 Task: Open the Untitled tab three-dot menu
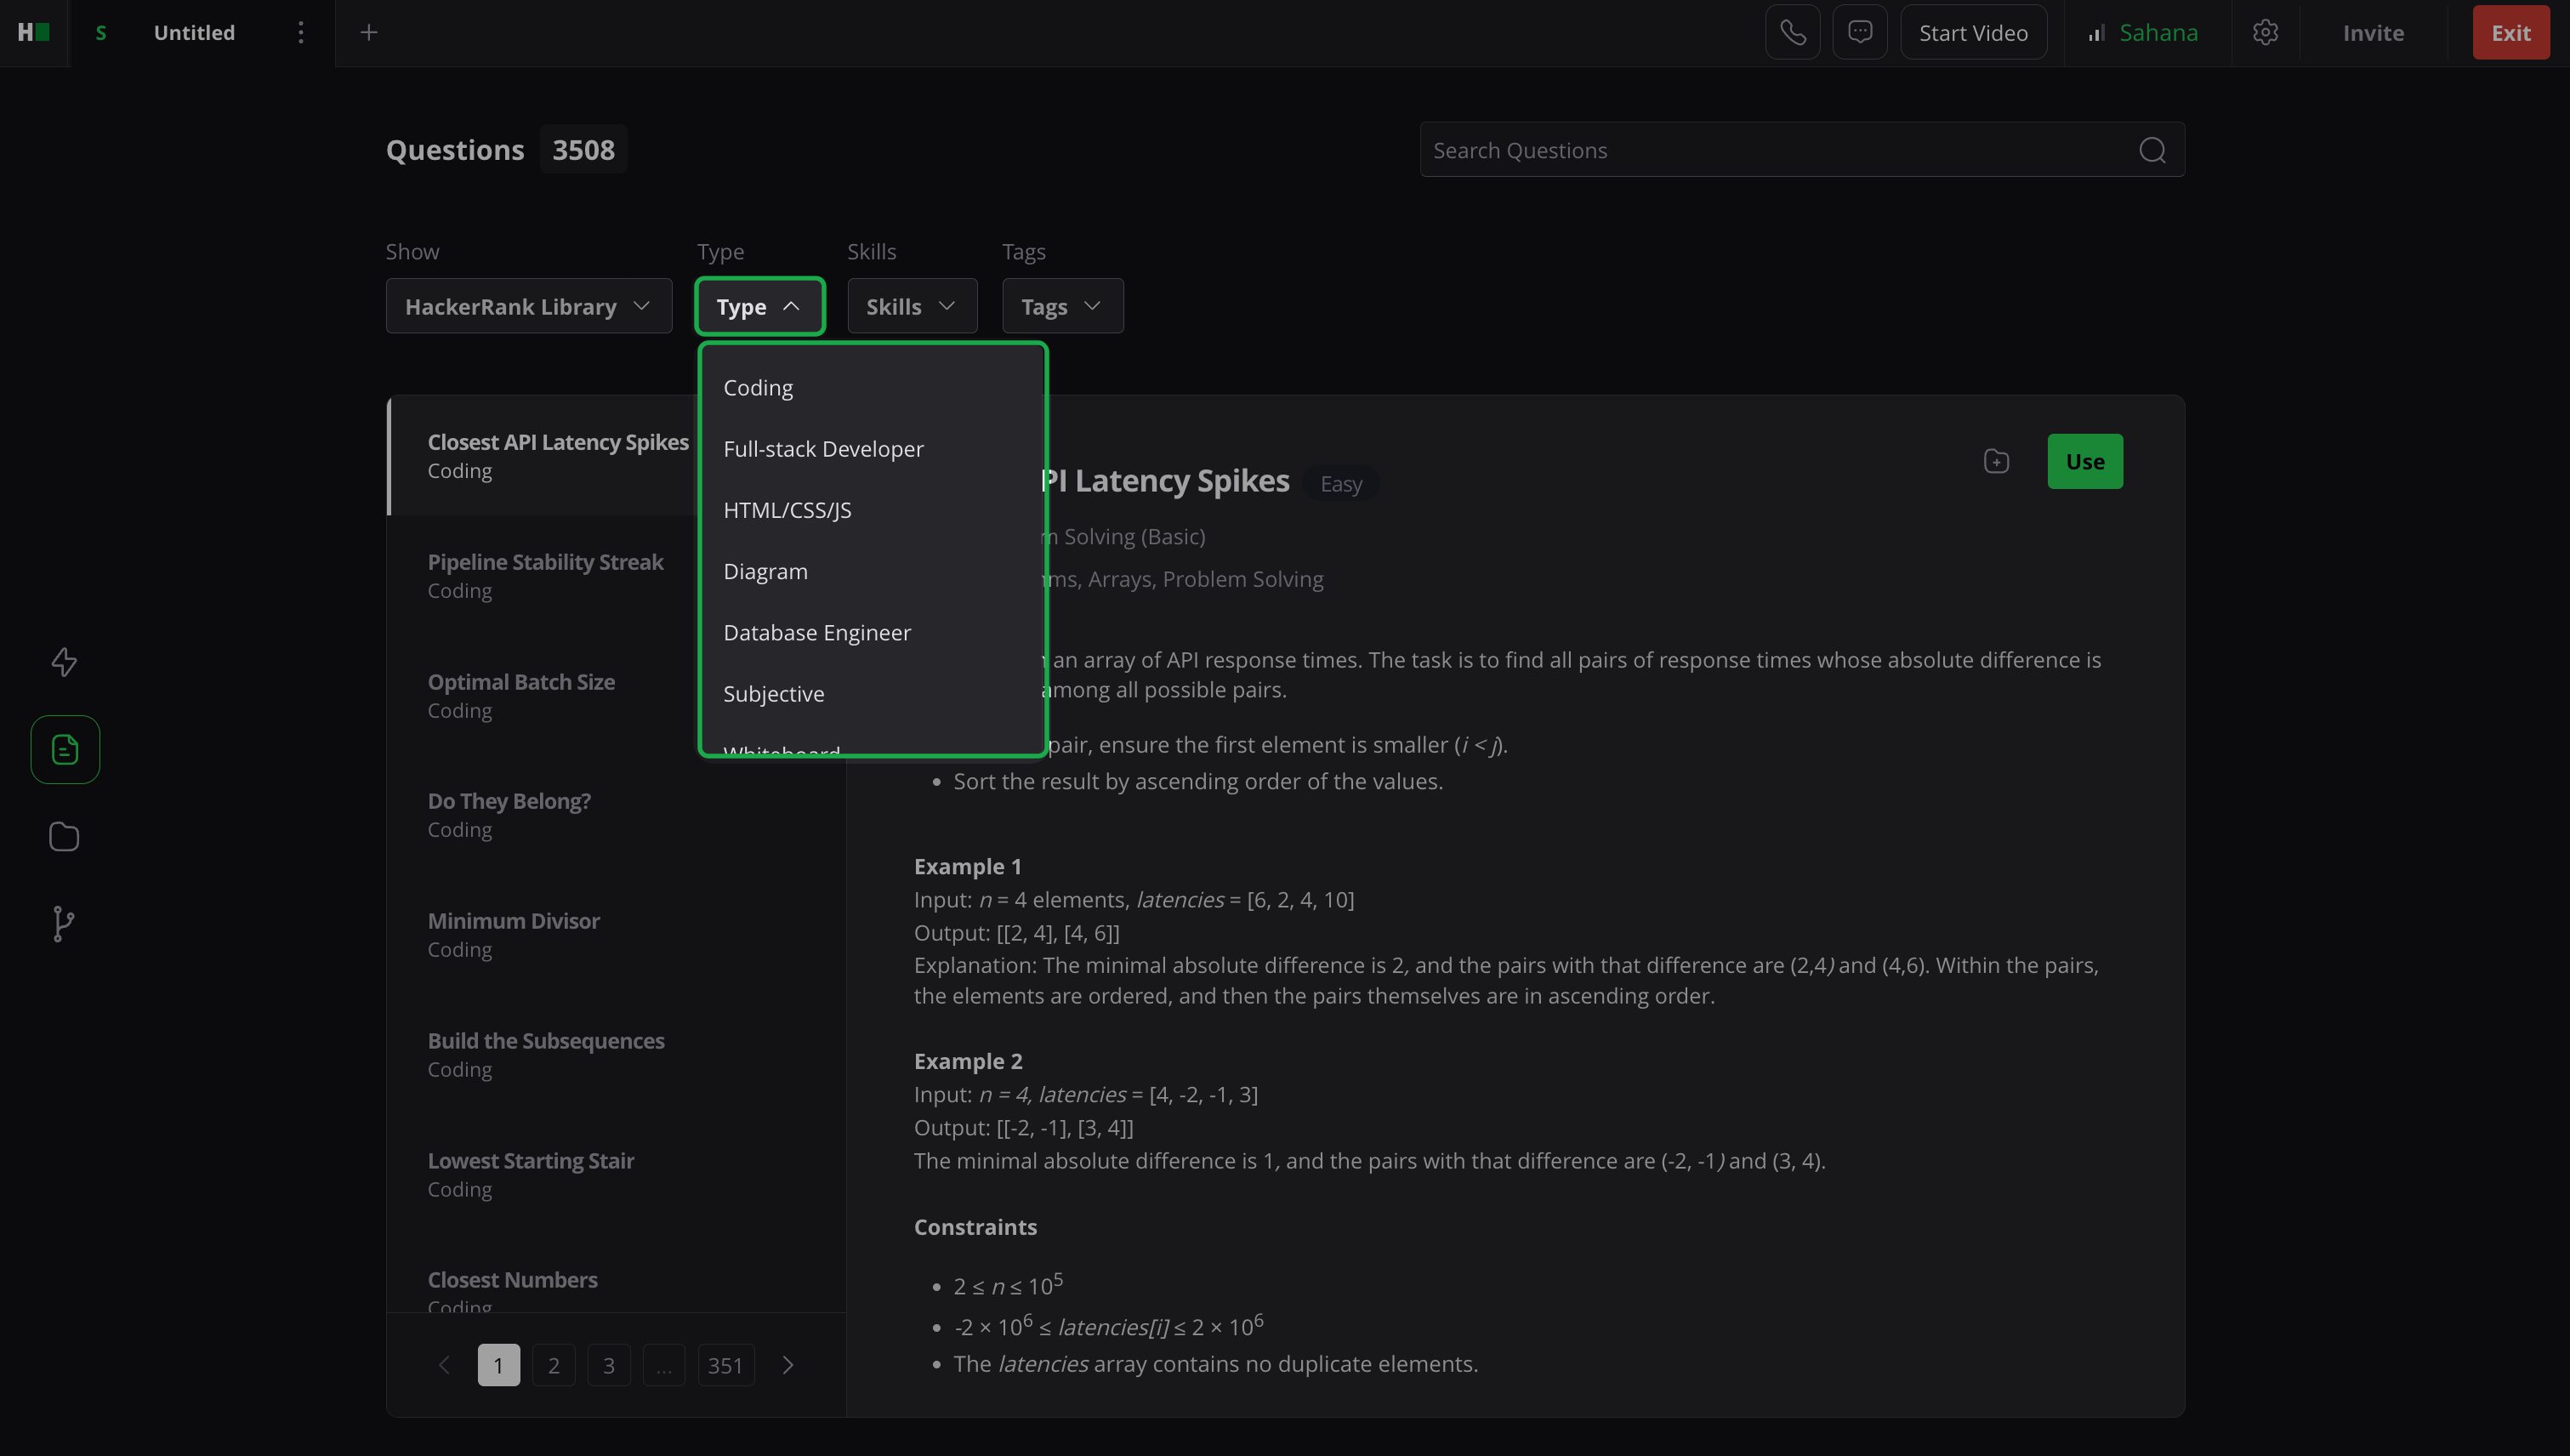coord(300,33)
